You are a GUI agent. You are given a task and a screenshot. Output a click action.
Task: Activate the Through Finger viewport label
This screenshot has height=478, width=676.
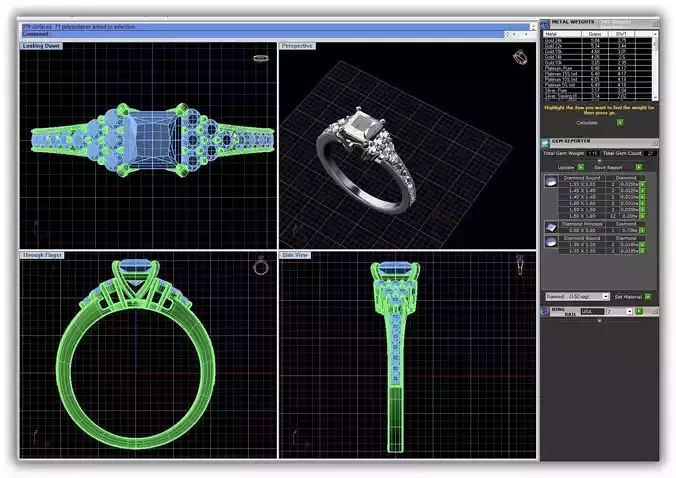coord(42,255)
